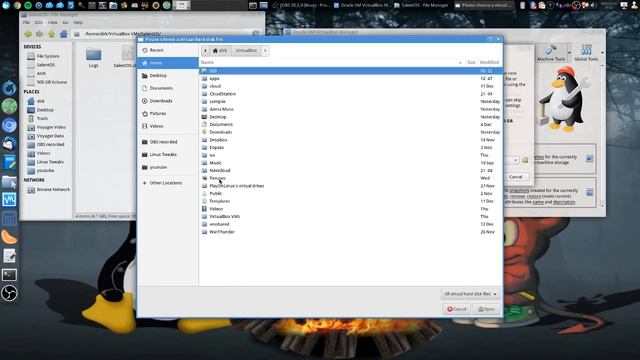The image size is (640, 360).
Task: Sort file list by Modified column
Action: click(489, 62)
